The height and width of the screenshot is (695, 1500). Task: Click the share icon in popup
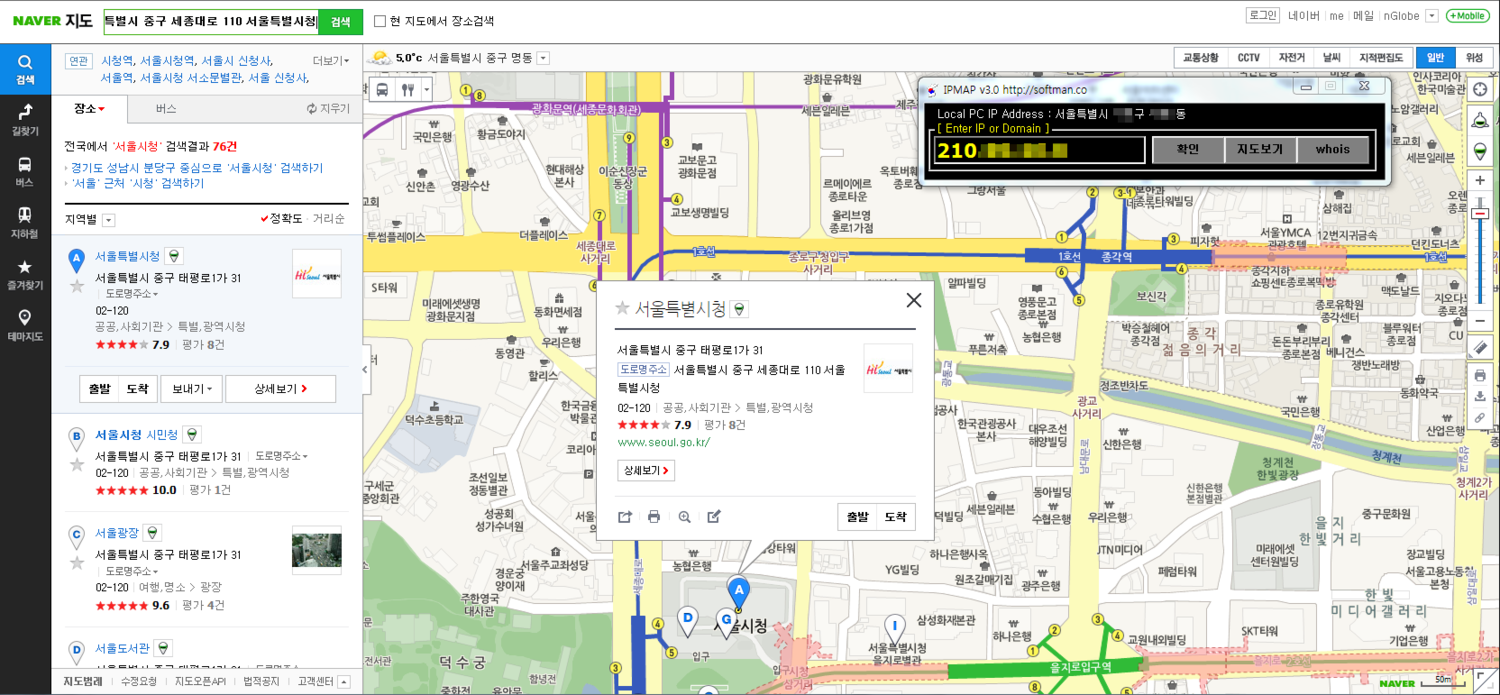pos(625,517)
